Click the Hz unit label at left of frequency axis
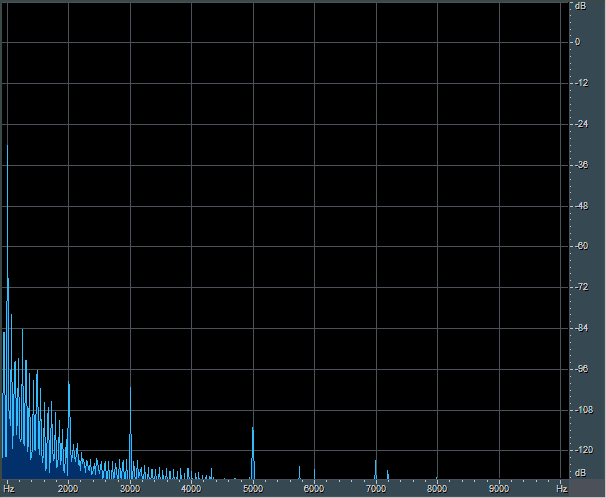This screenshot has height=498, width=606. pyautogui.click(x=9, y=489)
